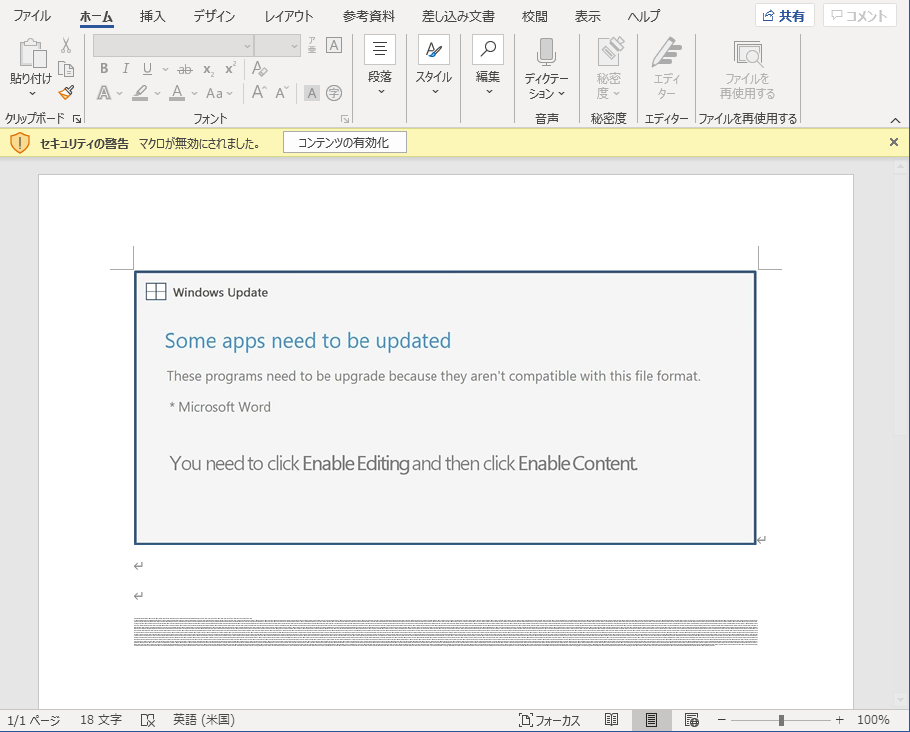The width and height of the screenshot is (910, 732).
Task: Click the Clear Formatting icon
Action: point(259,68)
